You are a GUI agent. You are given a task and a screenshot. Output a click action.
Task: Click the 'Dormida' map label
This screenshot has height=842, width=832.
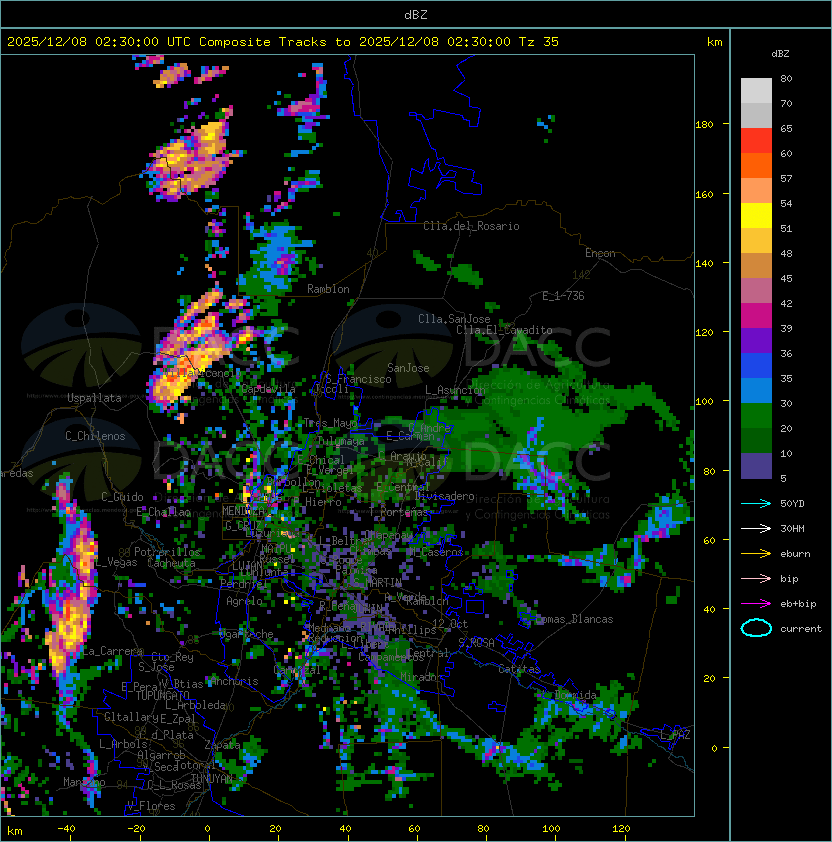click(575, 695)
